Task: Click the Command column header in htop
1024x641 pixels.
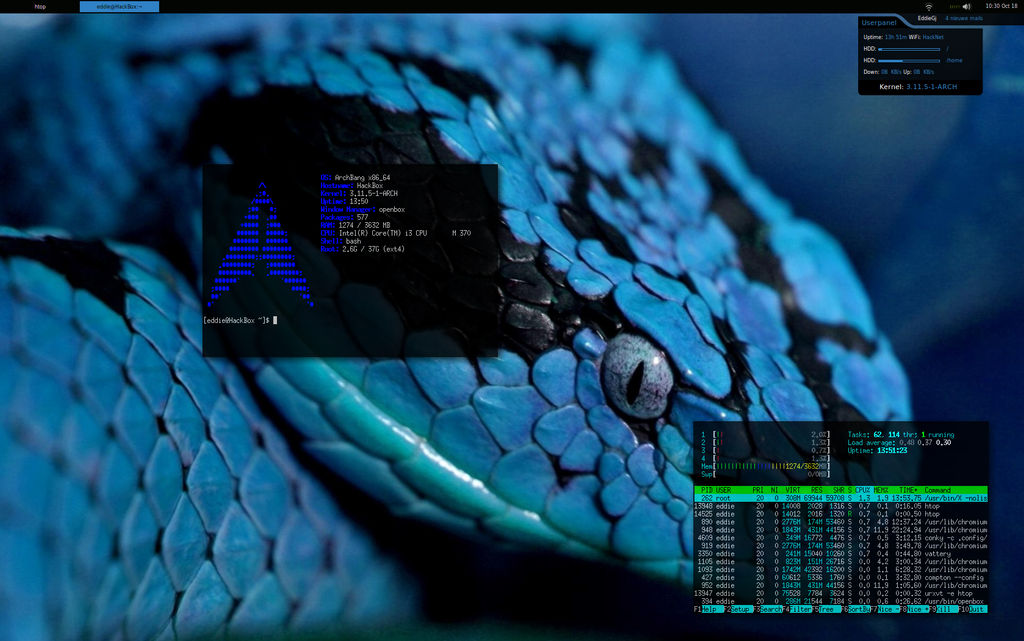Action: pyautogui.click(x=938, y=490)
